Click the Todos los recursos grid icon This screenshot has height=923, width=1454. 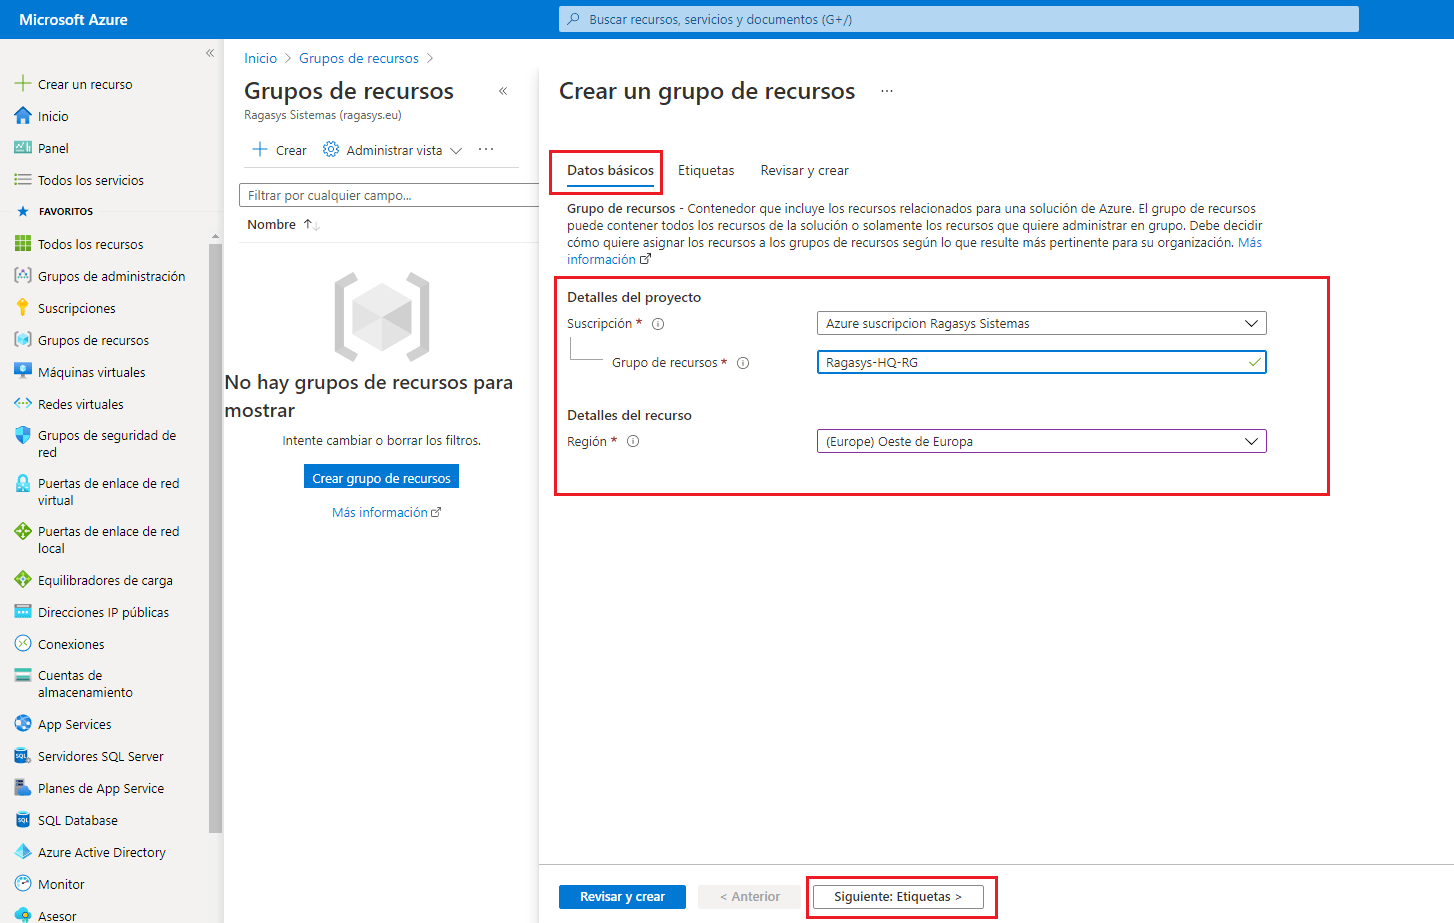(23, 244)
